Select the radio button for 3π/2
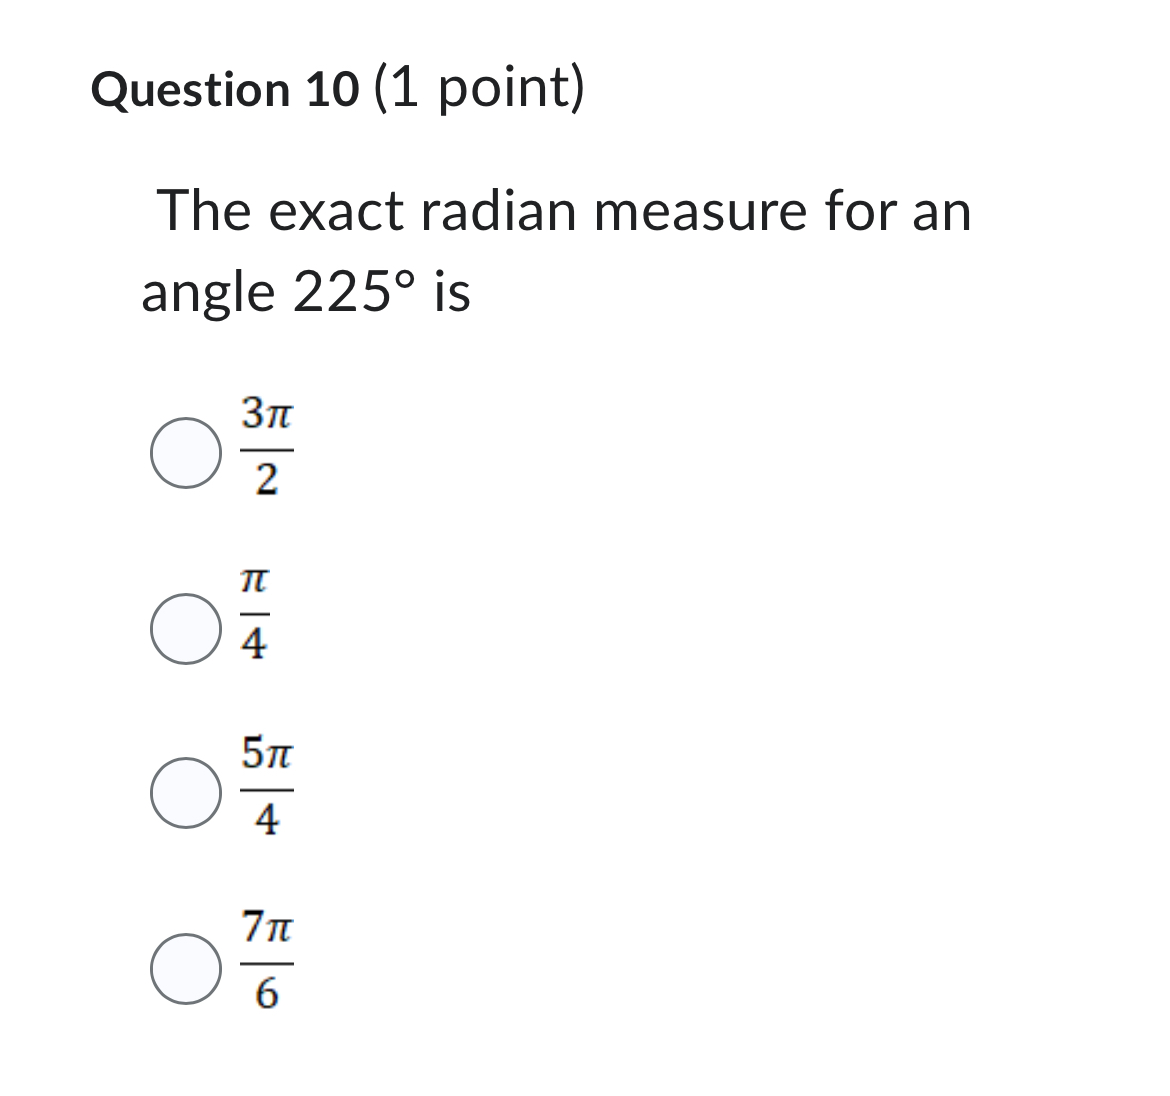The width and height of the screenshot is (1170, 1096). click(x=185, y=450)
